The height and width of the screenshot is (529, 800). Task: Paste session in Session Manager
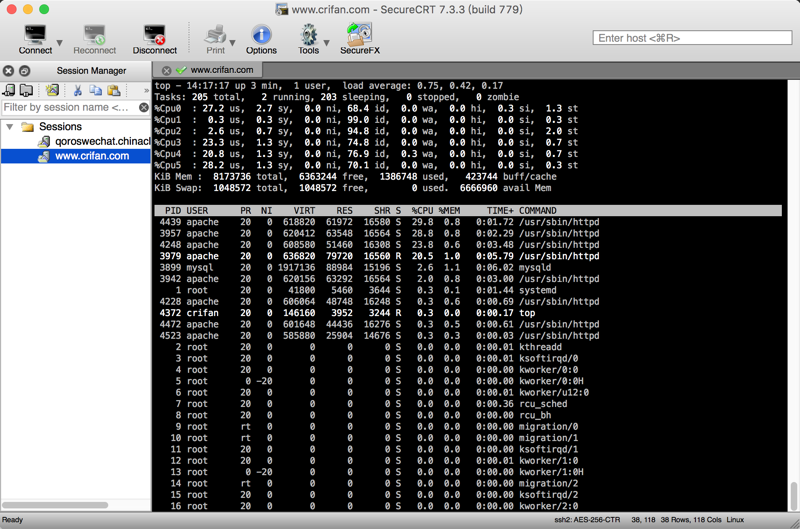point(114,90)
